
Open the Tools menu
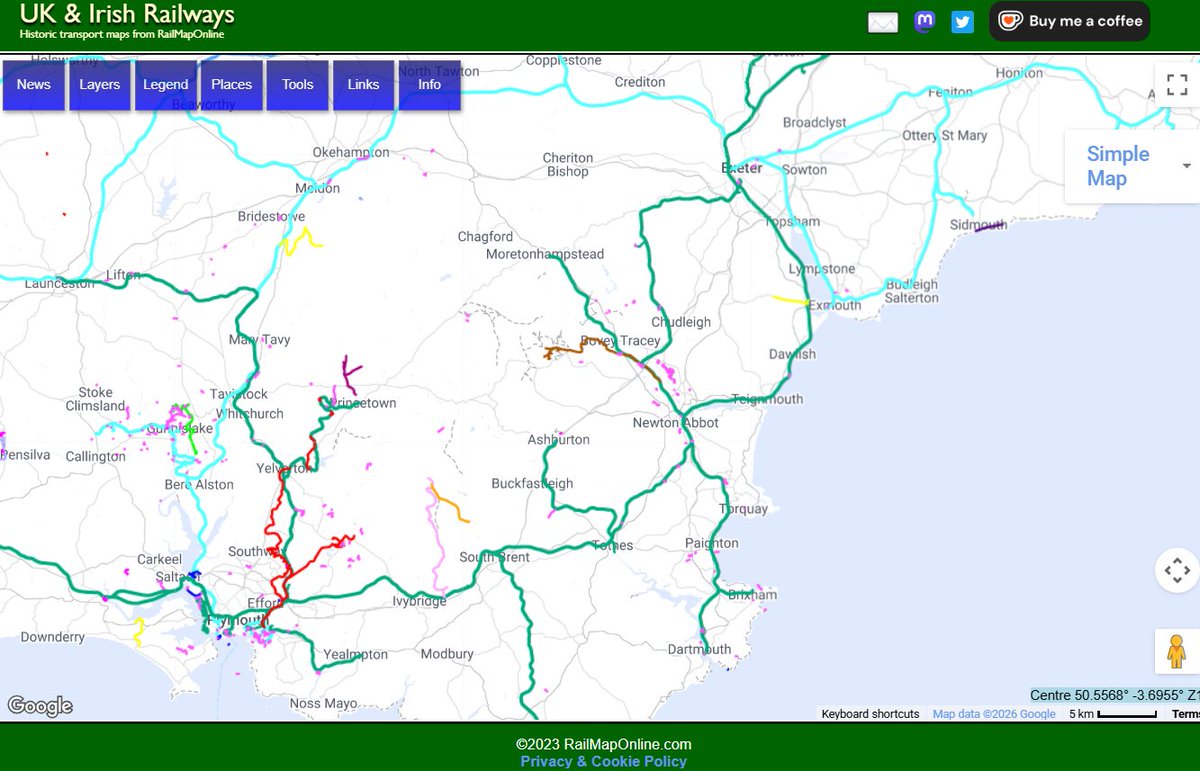(297, 85)
